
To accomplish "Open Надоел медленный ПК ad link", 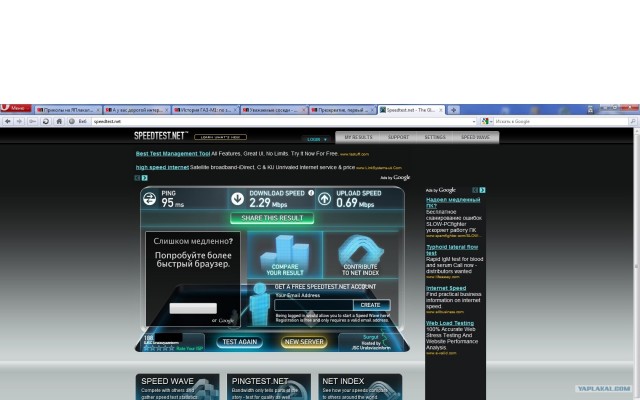I will pos(453,203).
